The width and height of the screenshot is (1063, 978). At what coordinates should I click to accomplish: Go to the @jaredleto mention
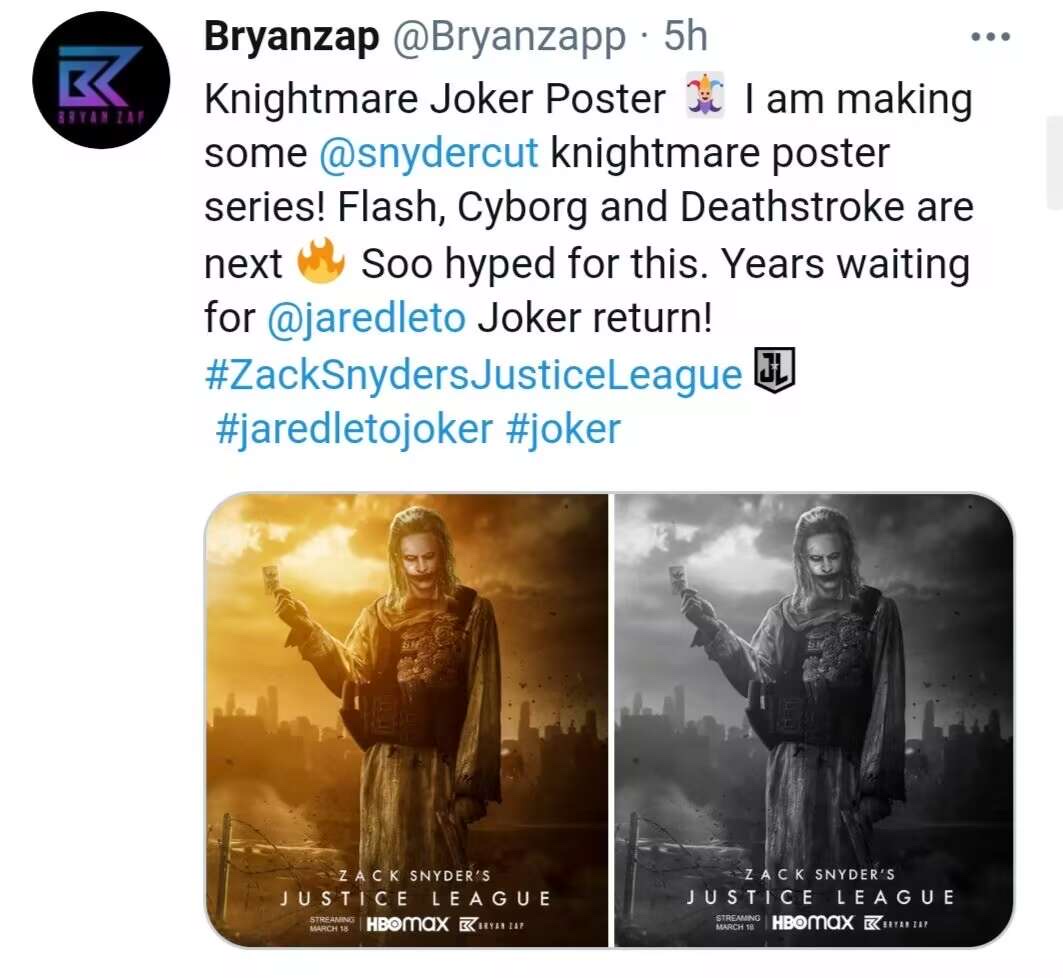[367, 319]
